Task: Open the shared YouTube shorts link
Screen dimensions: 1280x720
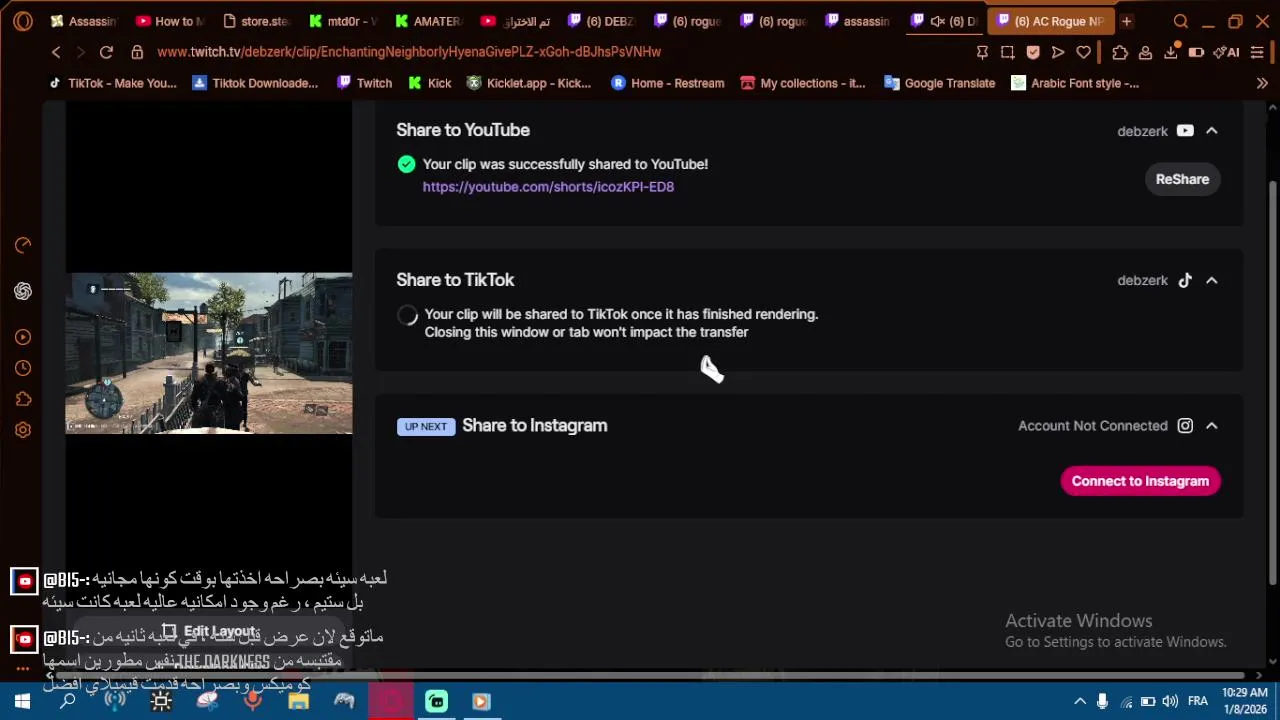Action: pyautogui.click(x=548, y=187)
